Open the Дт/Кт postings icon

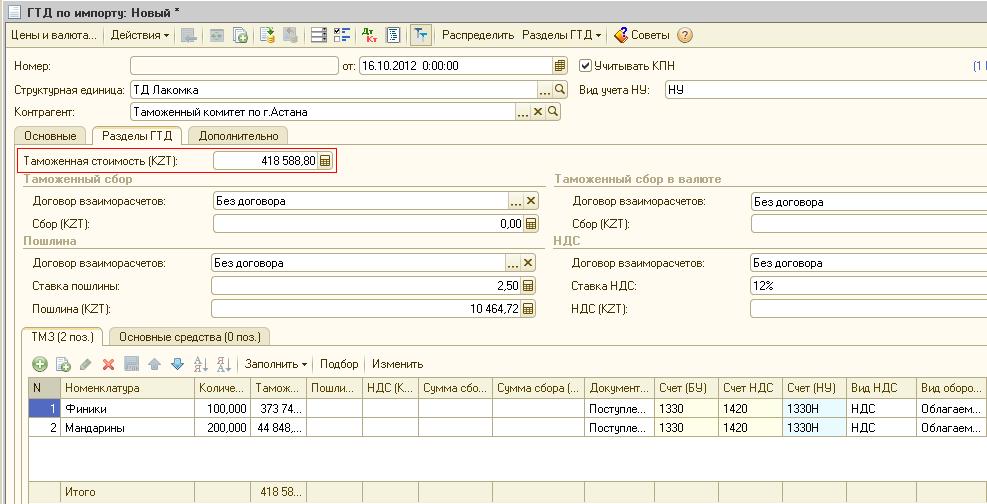pyautogui.click(x=369, y=35)
